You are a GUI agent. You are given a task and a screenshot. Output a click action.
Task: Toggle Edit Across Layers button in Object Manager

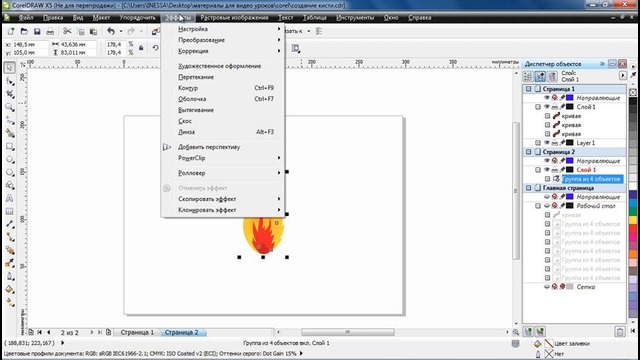pyautogui.click(x=540, y=76)
